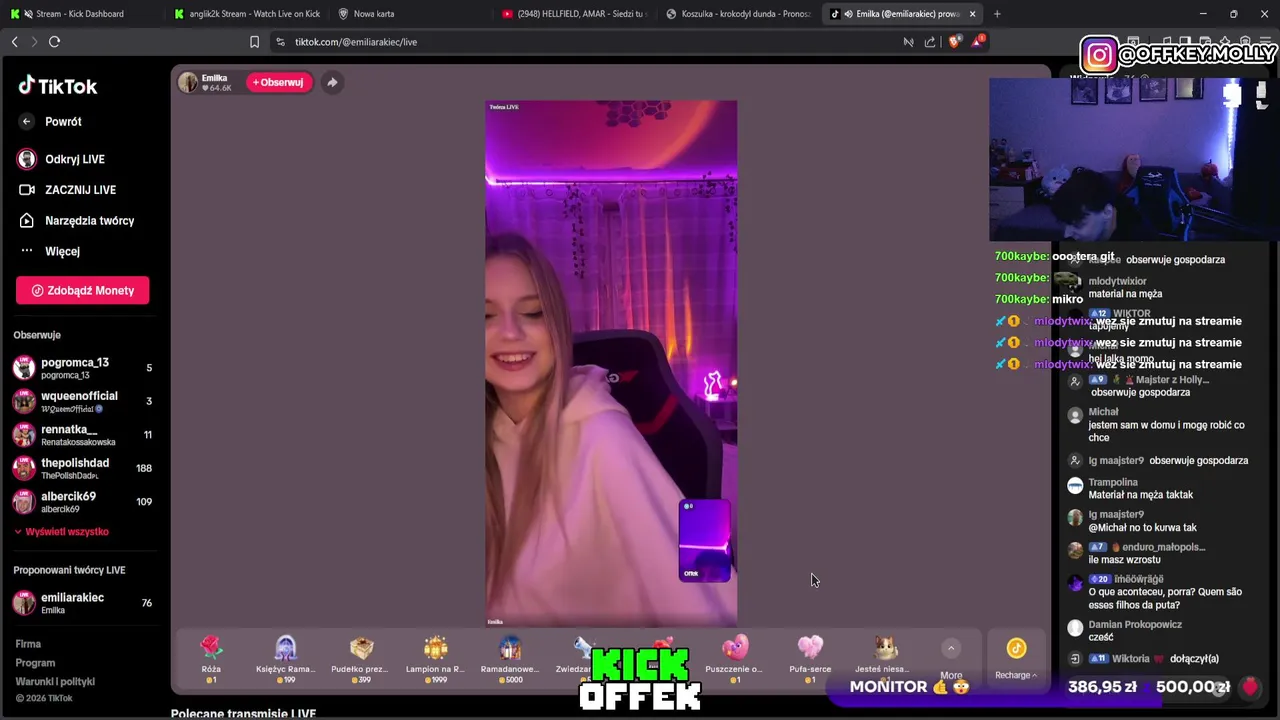Open wqueenofficial live stream

(82, 401)
